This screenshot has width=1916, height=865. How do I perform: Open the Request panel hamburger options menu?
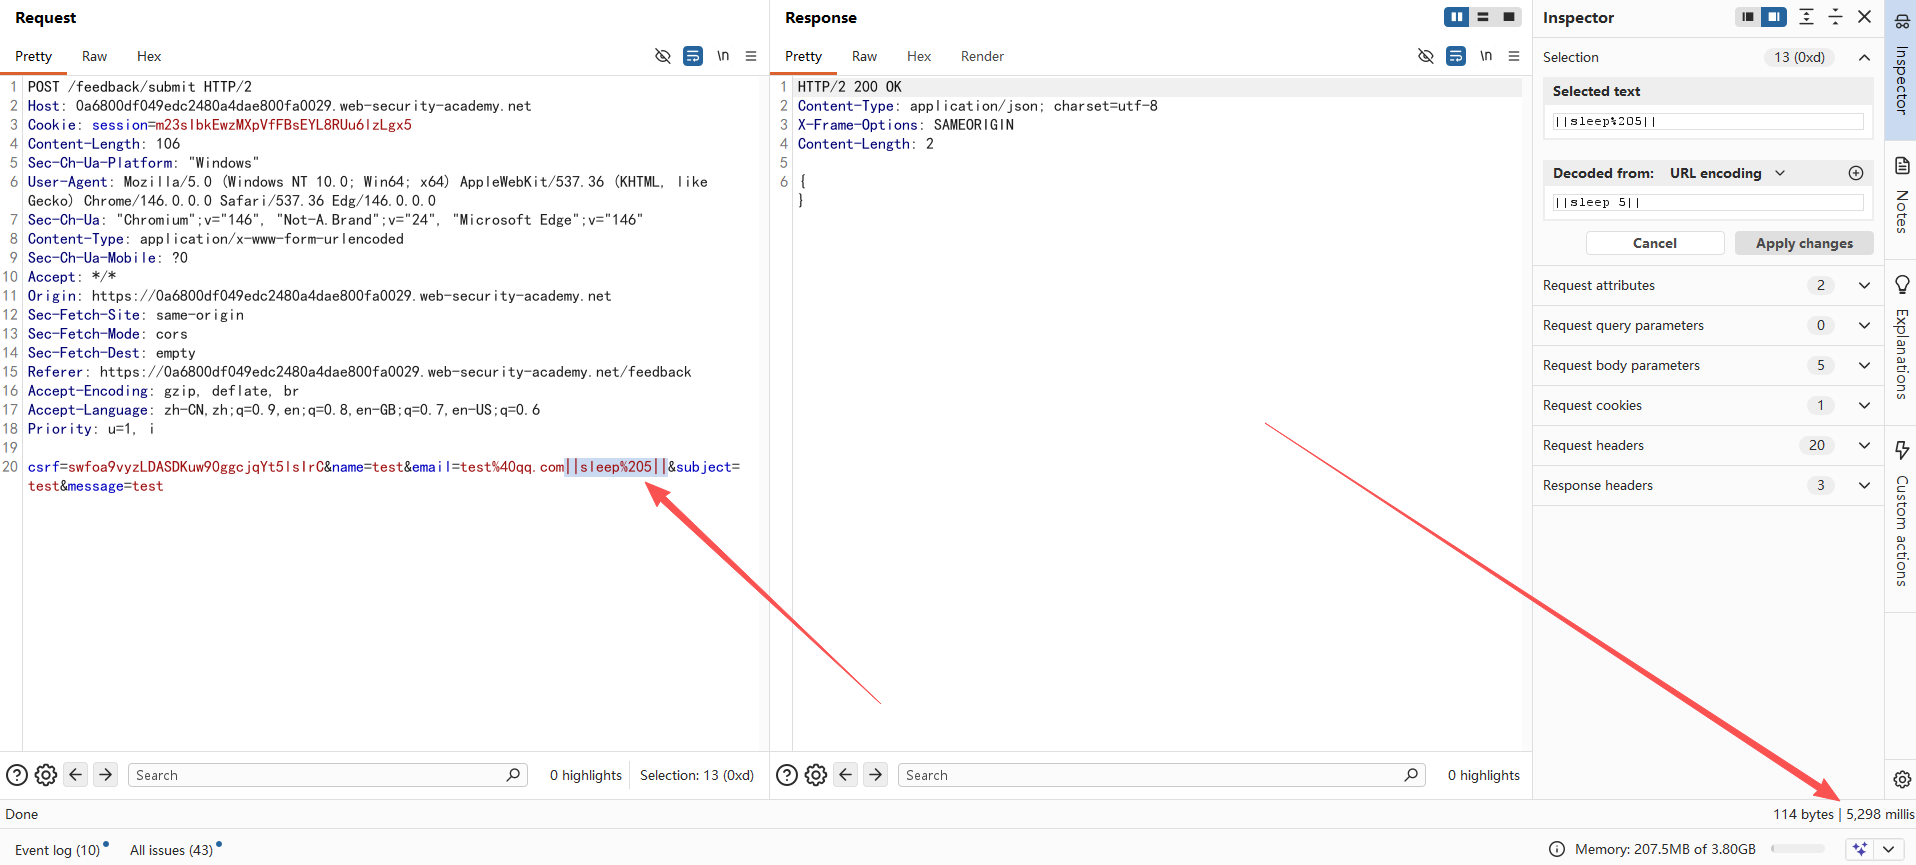click(751, 56)
